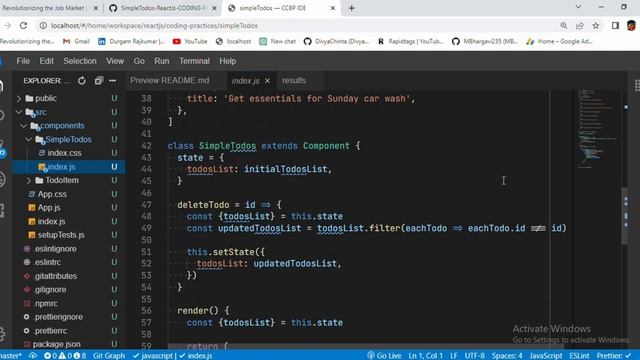
Task: Open a new browser tab
Action: coord(351,8)
